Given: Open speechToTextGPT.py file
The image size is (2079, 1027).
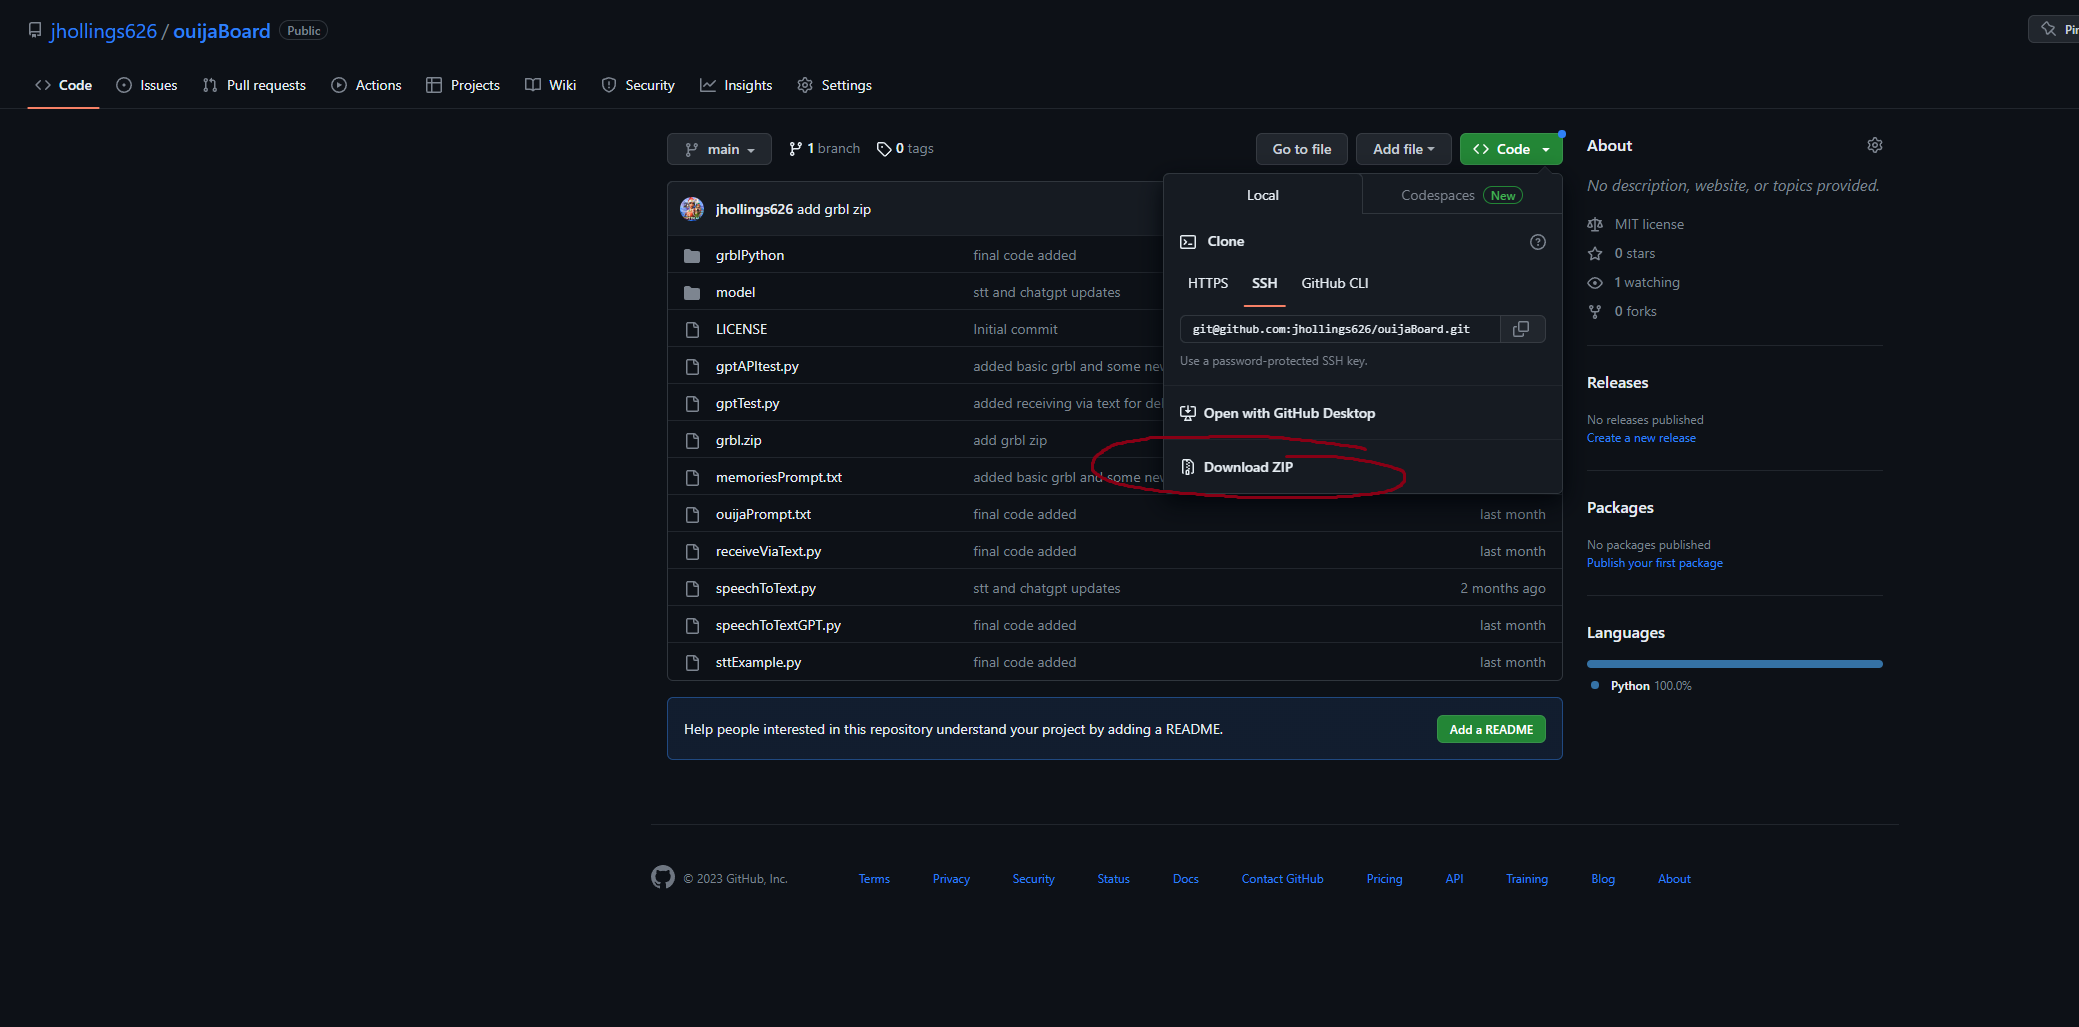Looking at the screenshot, I should pos(778,625).
